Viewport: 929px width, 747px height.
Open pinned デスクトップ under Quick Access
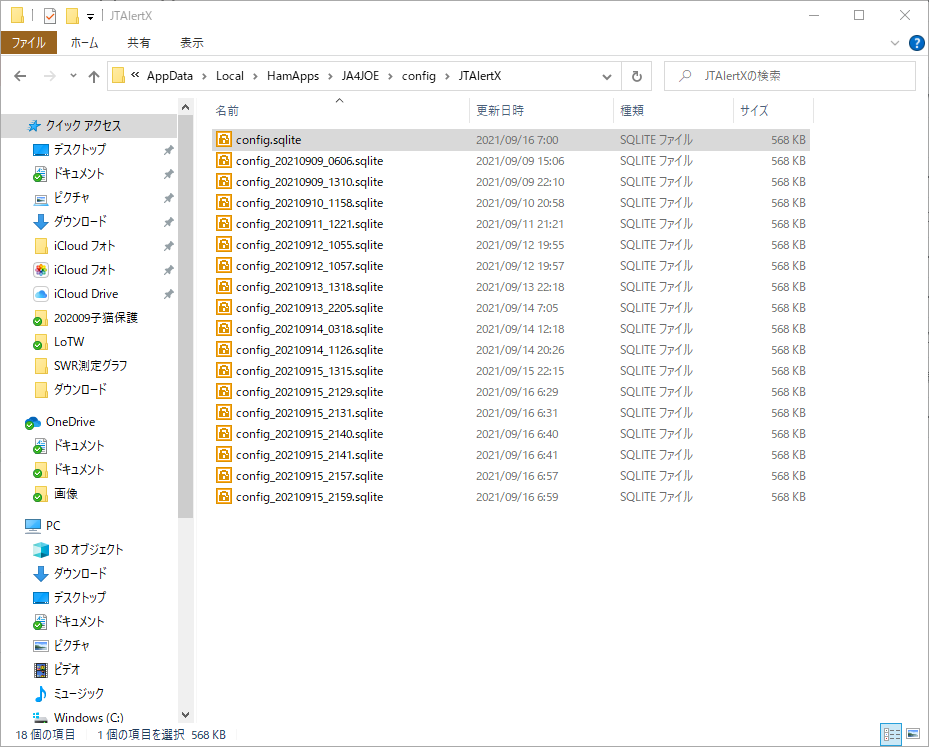80,149
